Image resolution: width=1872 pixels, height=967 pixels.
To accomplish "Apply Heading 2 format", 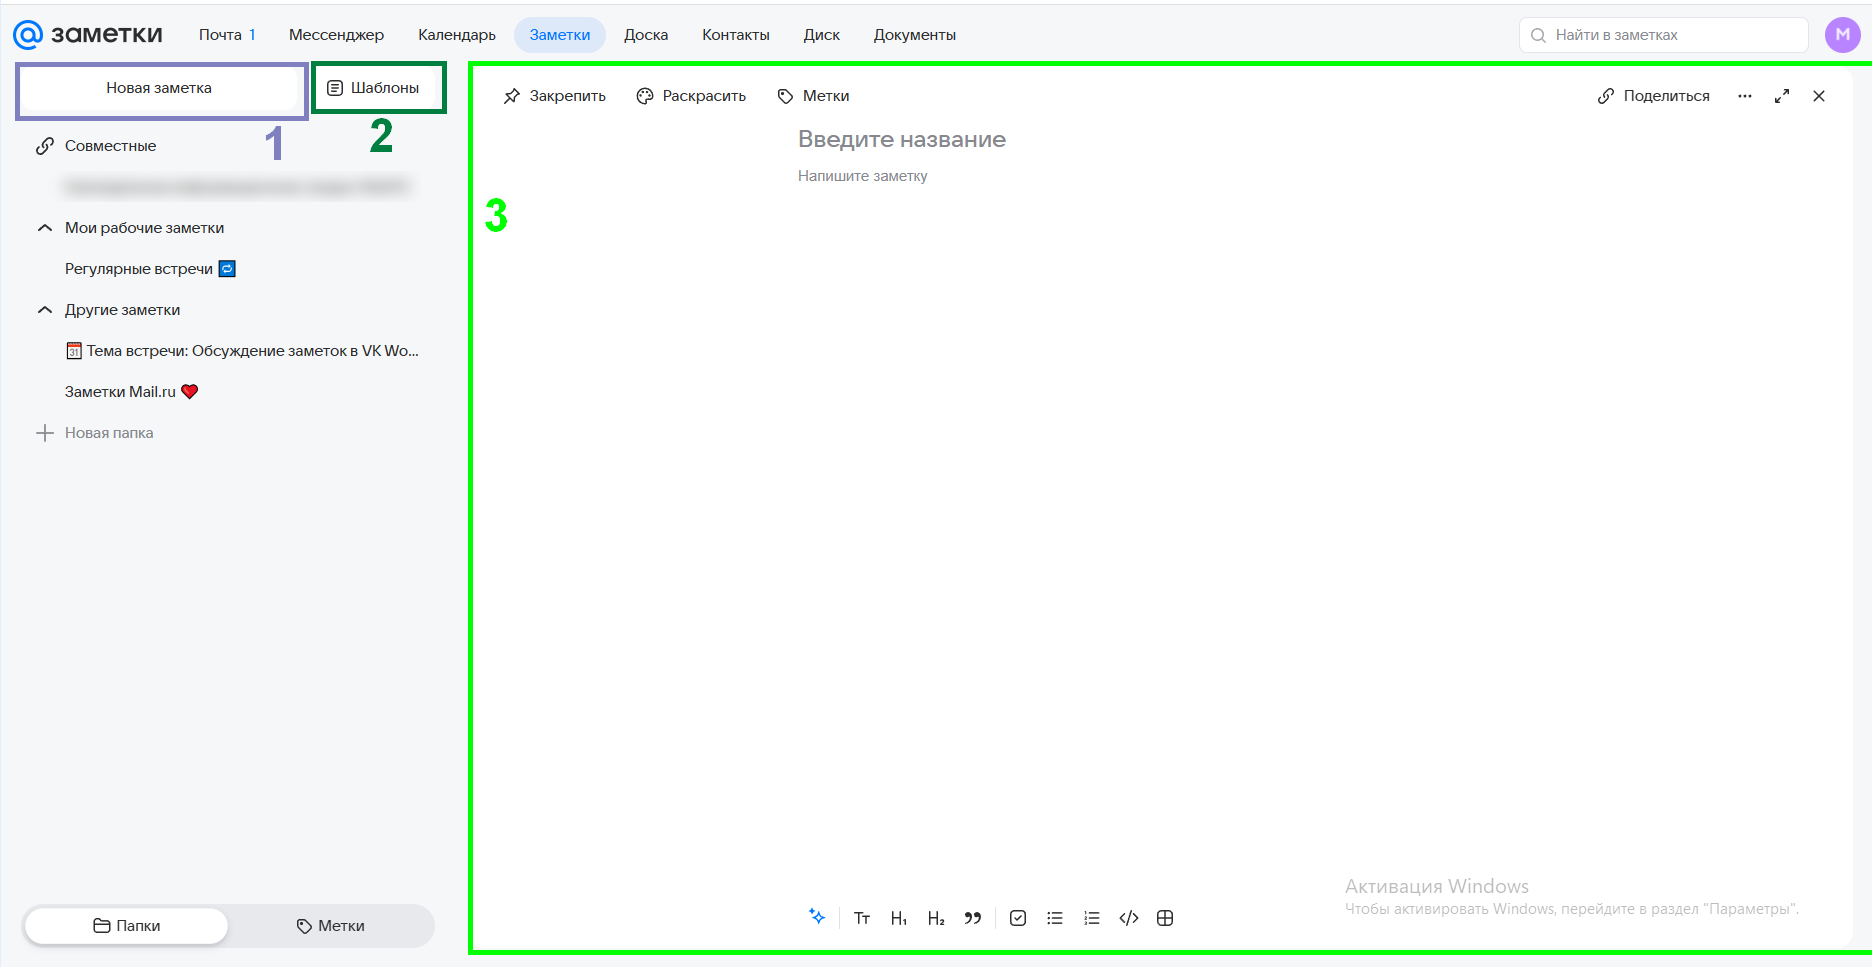I will pos(936,918).
